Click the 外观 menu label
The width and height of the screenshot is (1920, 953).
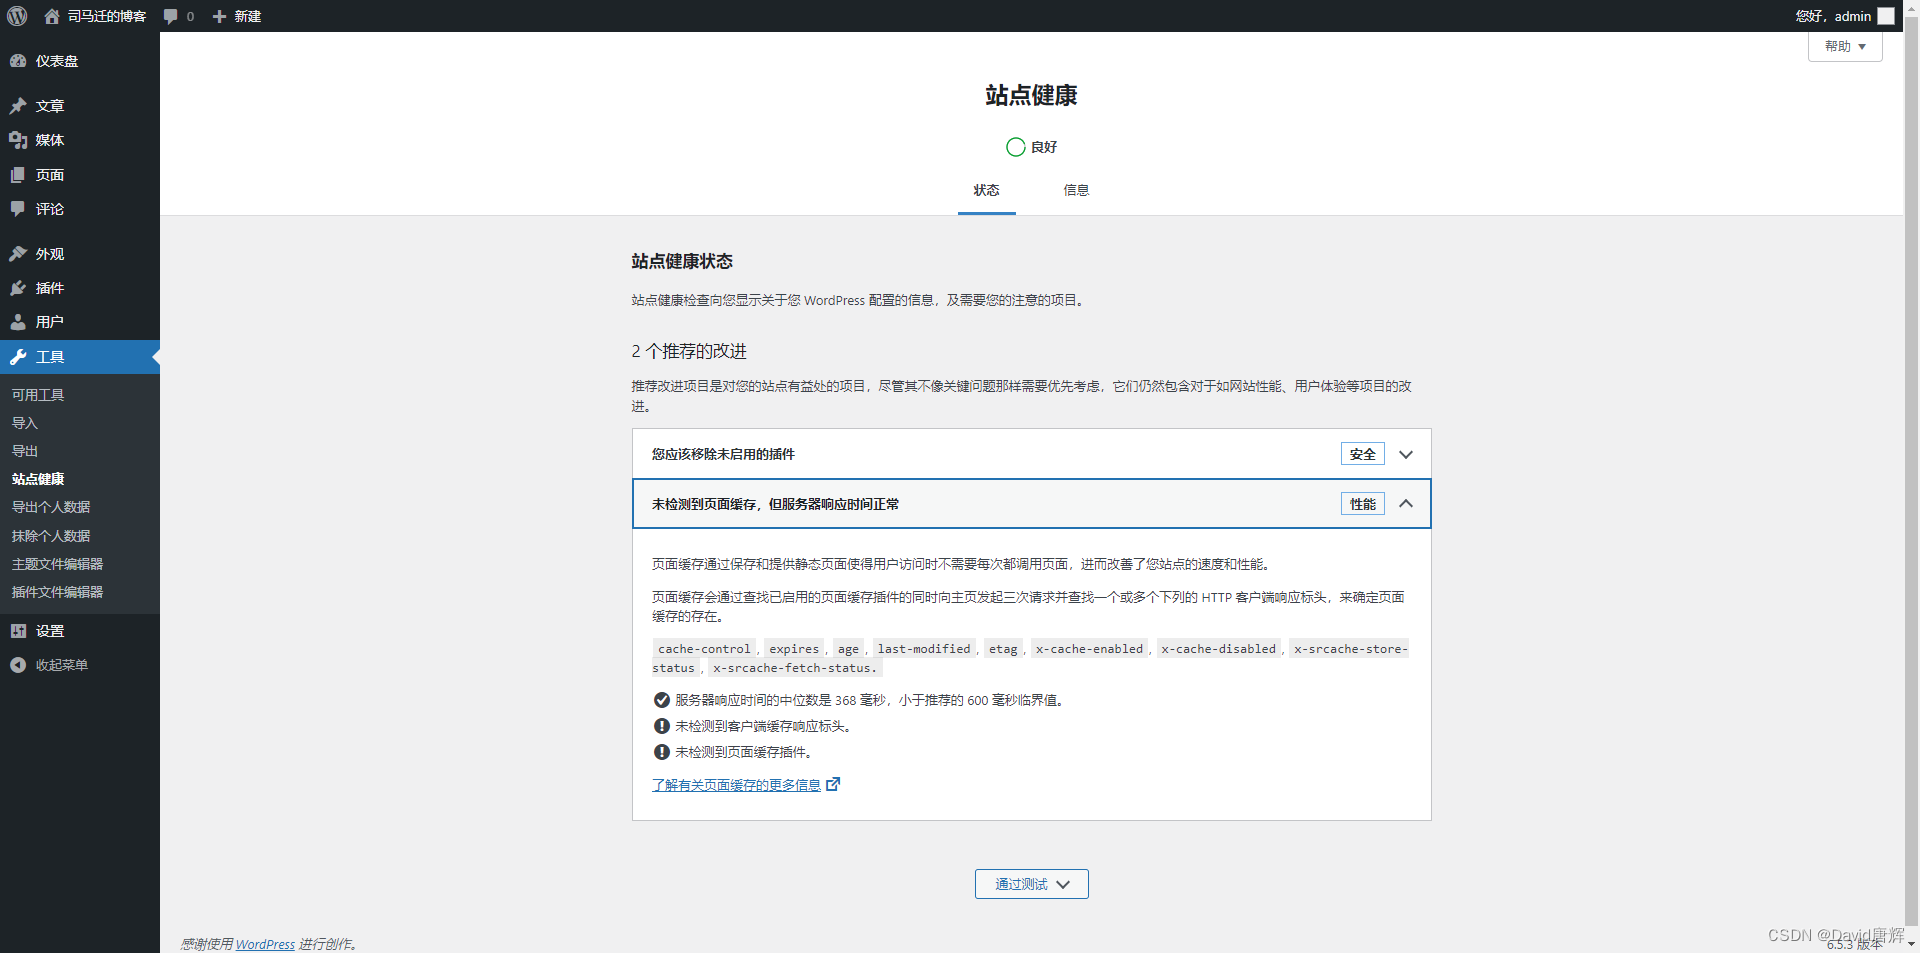point(50,254)
